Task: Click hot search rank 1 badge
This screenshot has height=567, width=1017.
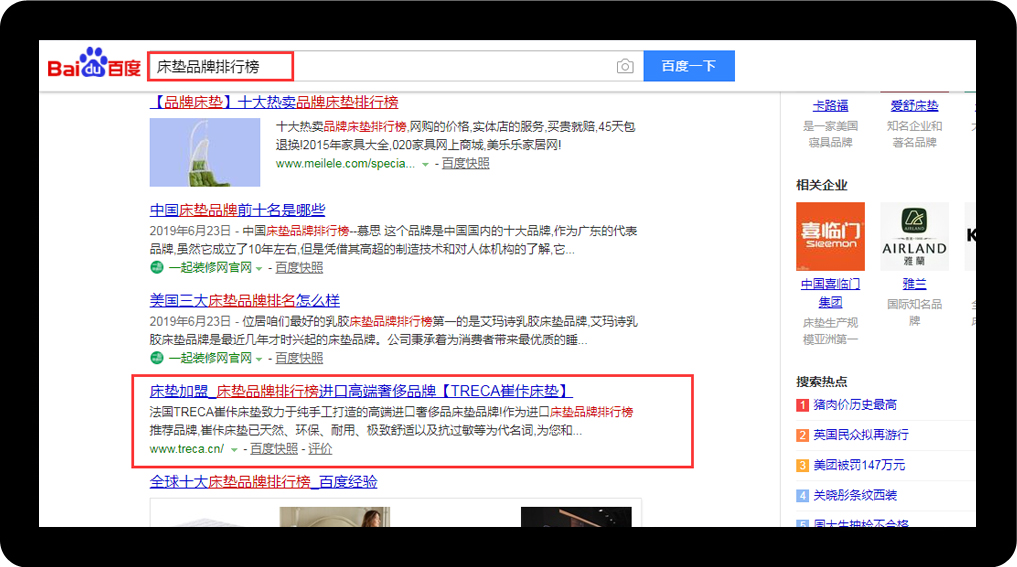Action: click(802, 405)
